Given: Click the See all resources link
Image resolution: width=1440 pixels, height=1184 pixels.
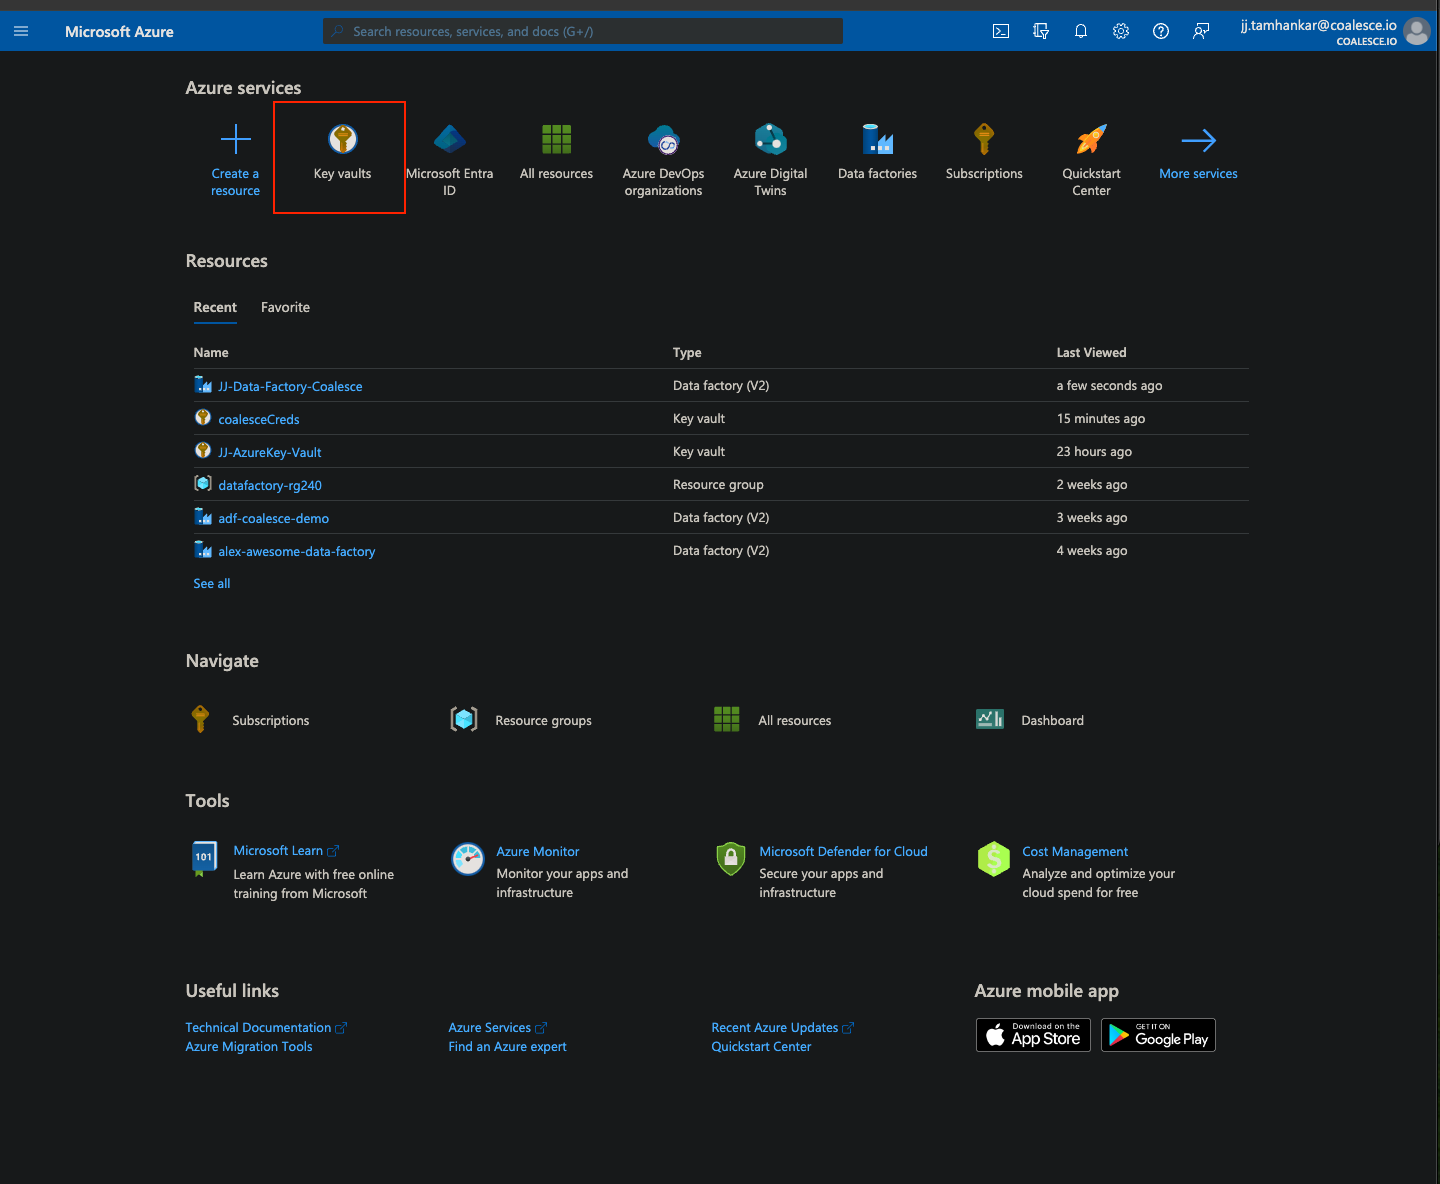Looking at the screenshot, I should (212, 583).
